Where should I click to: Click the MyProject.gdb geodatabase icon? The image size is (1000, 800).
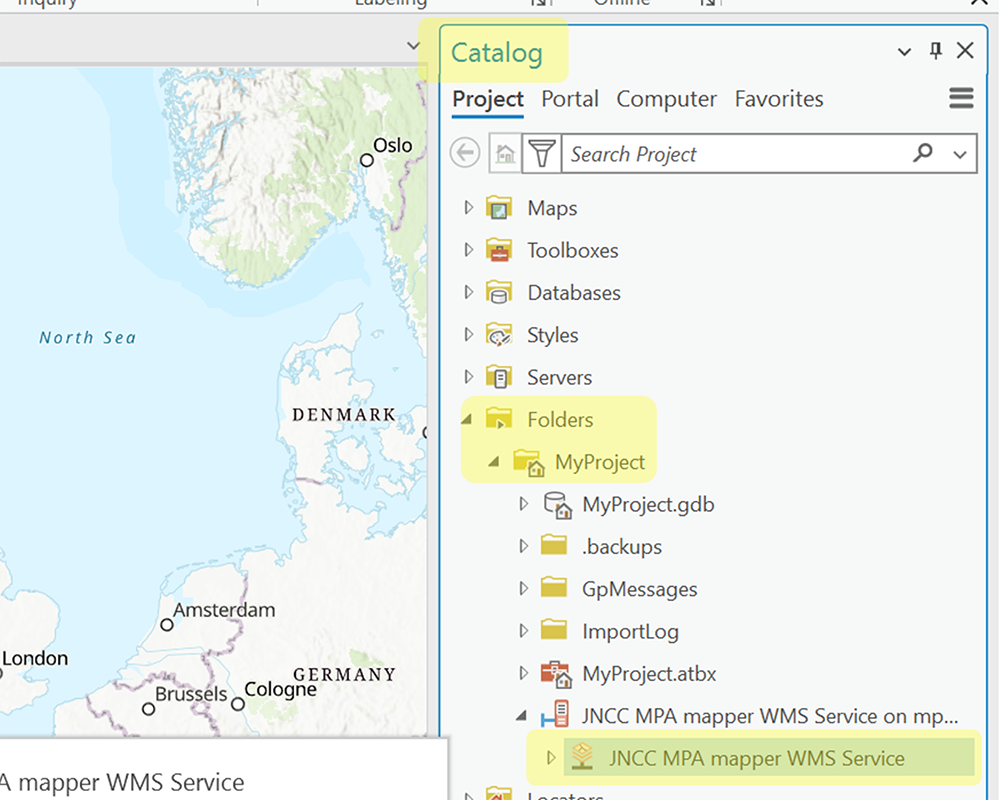[557, 504]
